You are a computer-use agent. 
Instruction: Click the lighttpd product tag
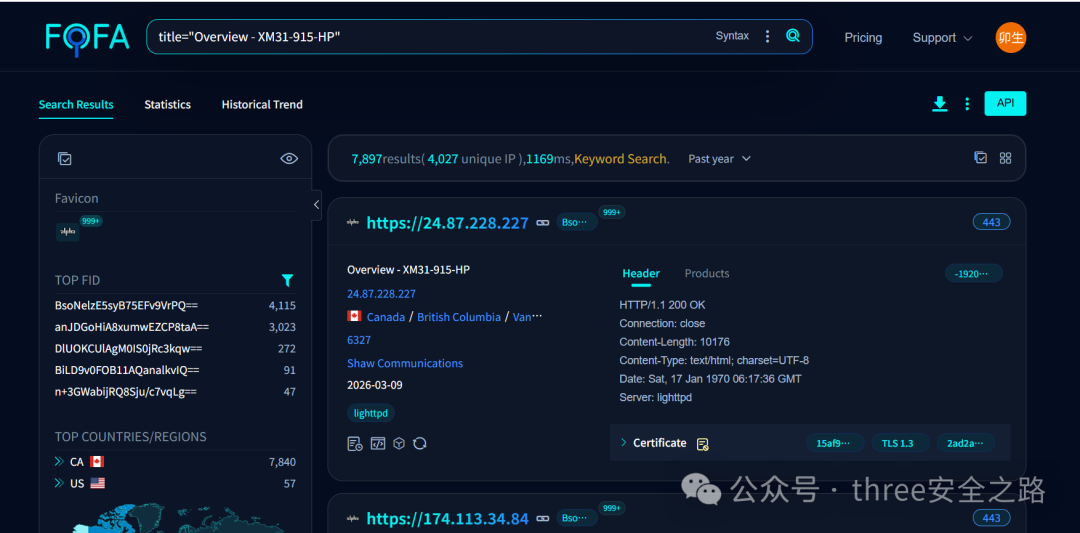tap(371, 413)
